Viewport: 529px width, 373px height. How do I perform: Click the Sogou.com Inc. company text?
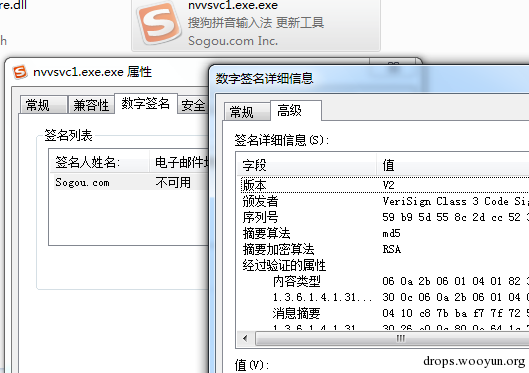click(x=233, y=41)
